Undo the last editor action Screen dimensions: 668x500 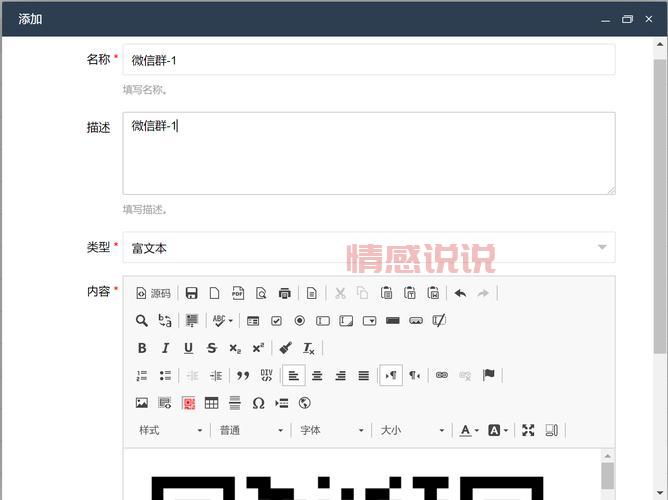click(x=461, y=293)
